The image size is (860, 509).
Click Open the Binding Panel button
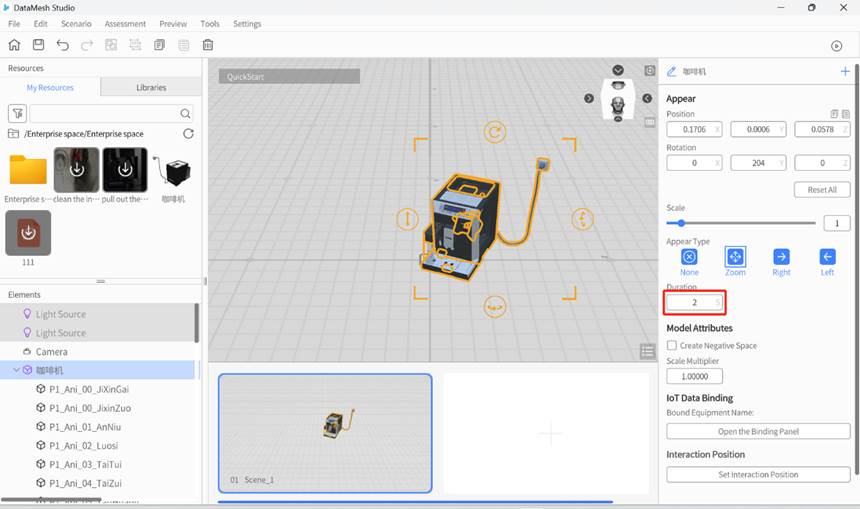click(758, 432)
